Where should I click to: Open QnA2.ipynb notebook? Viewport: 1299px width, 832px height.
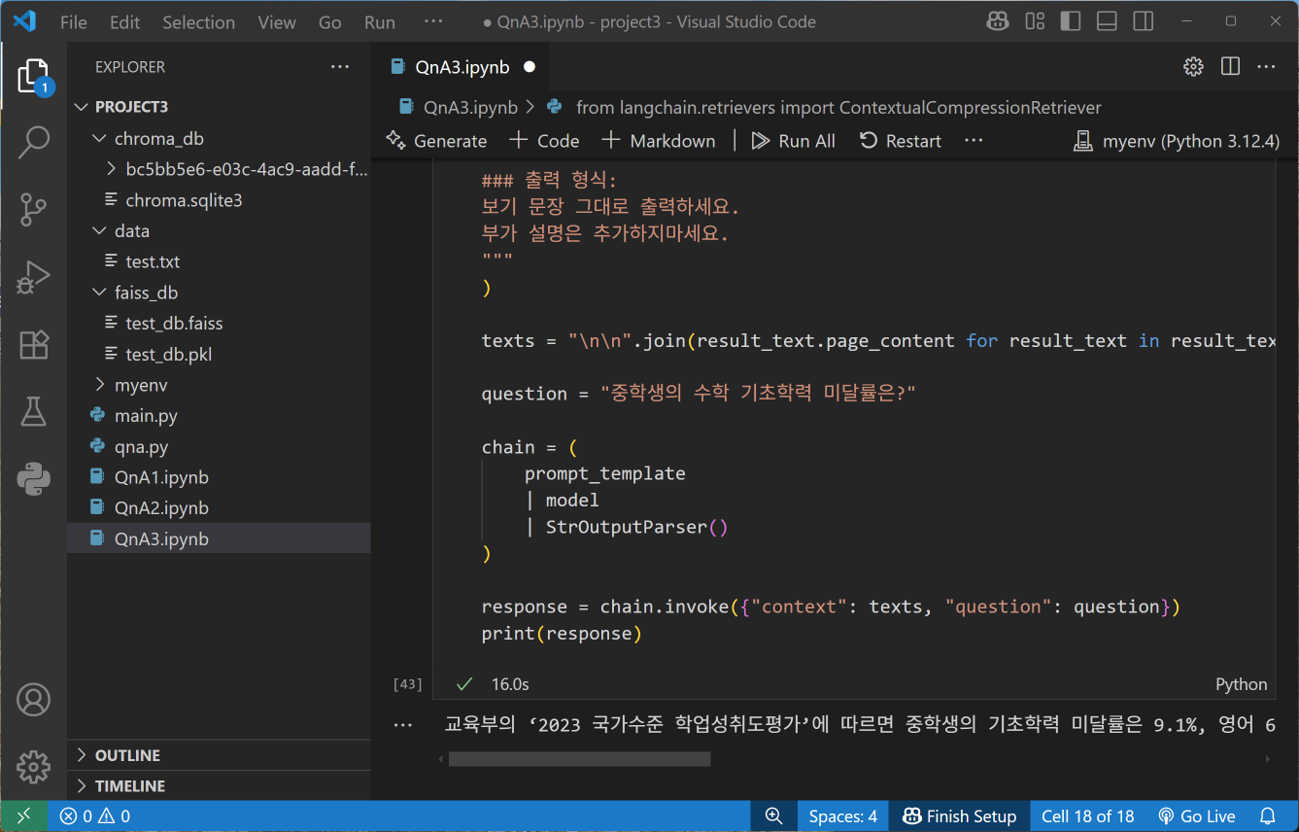click(x=219, y=508)
